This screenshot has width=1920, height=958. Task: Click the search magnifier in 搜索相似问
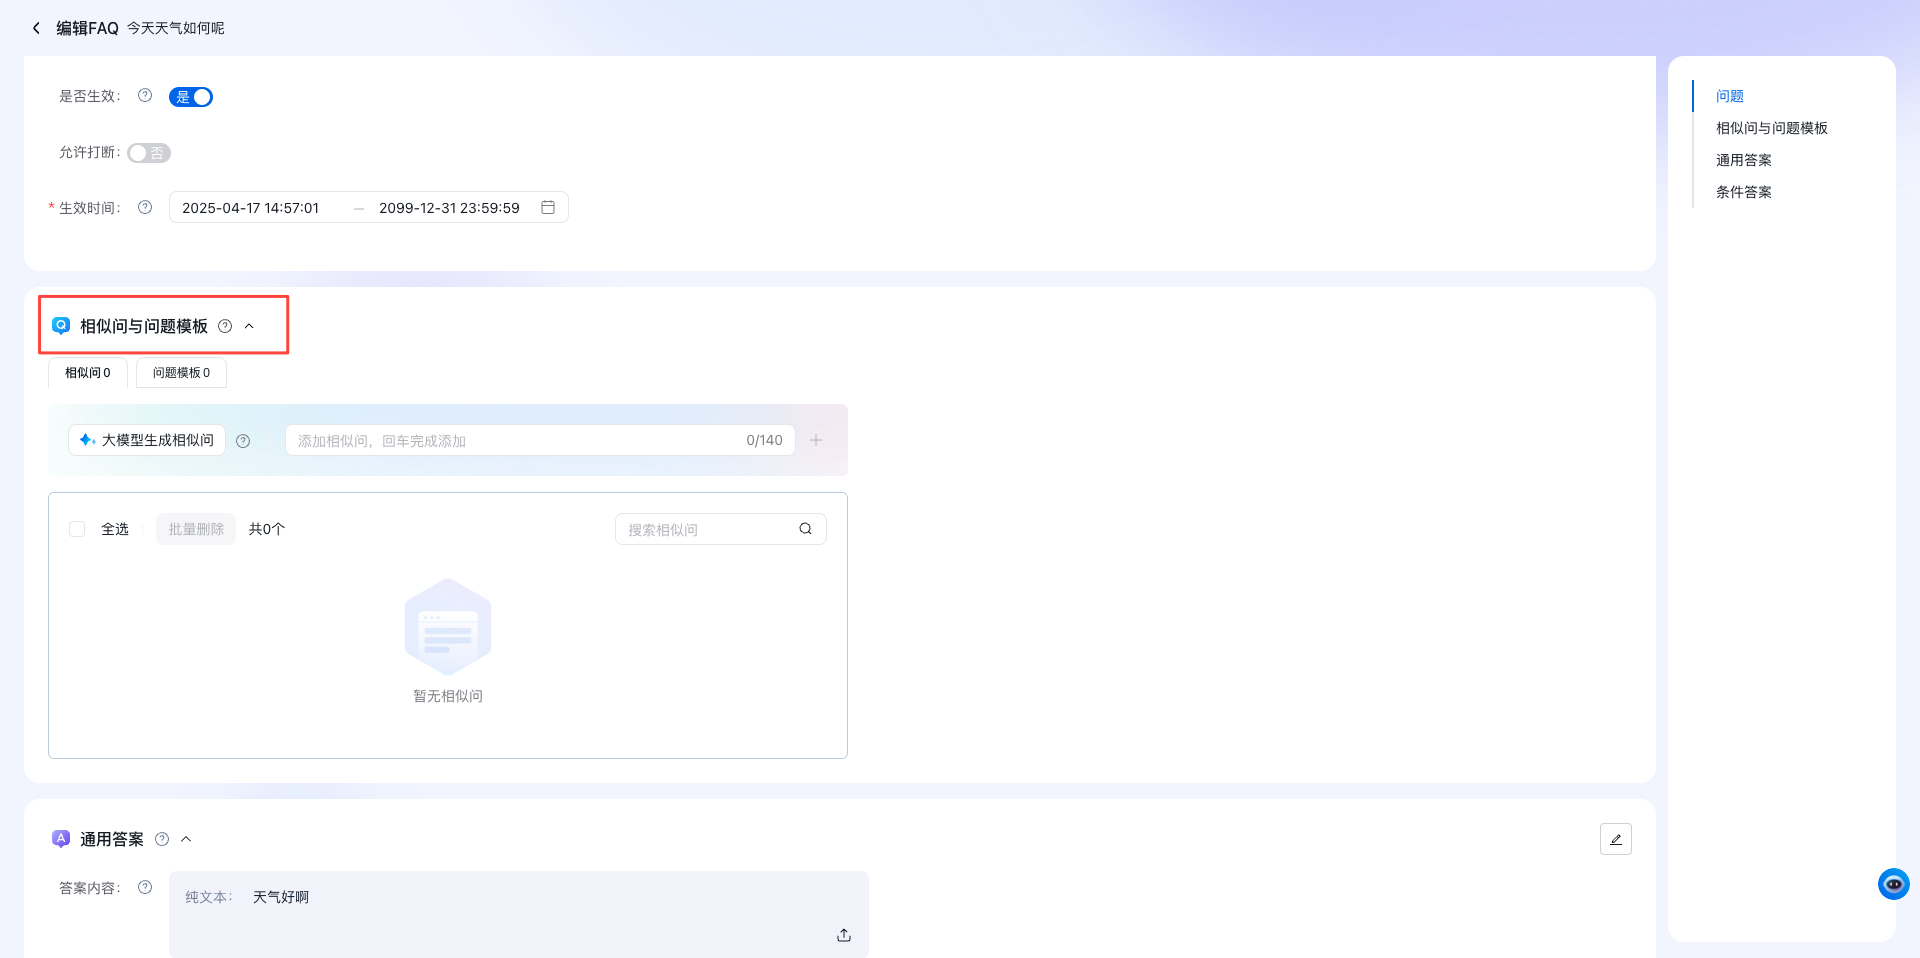[805, 529]
